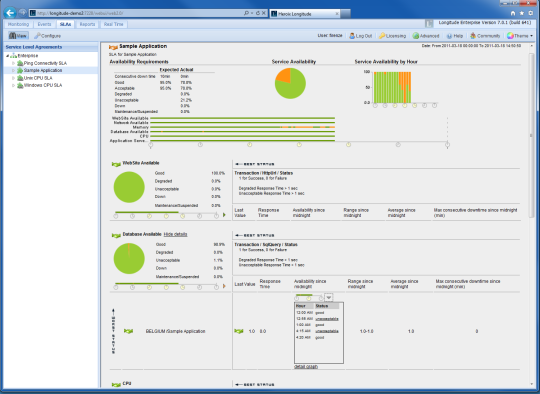540x394 pixels.
Task: Click the BELGIUM /Sample Application row text
Action: click(x=175, y=331)
